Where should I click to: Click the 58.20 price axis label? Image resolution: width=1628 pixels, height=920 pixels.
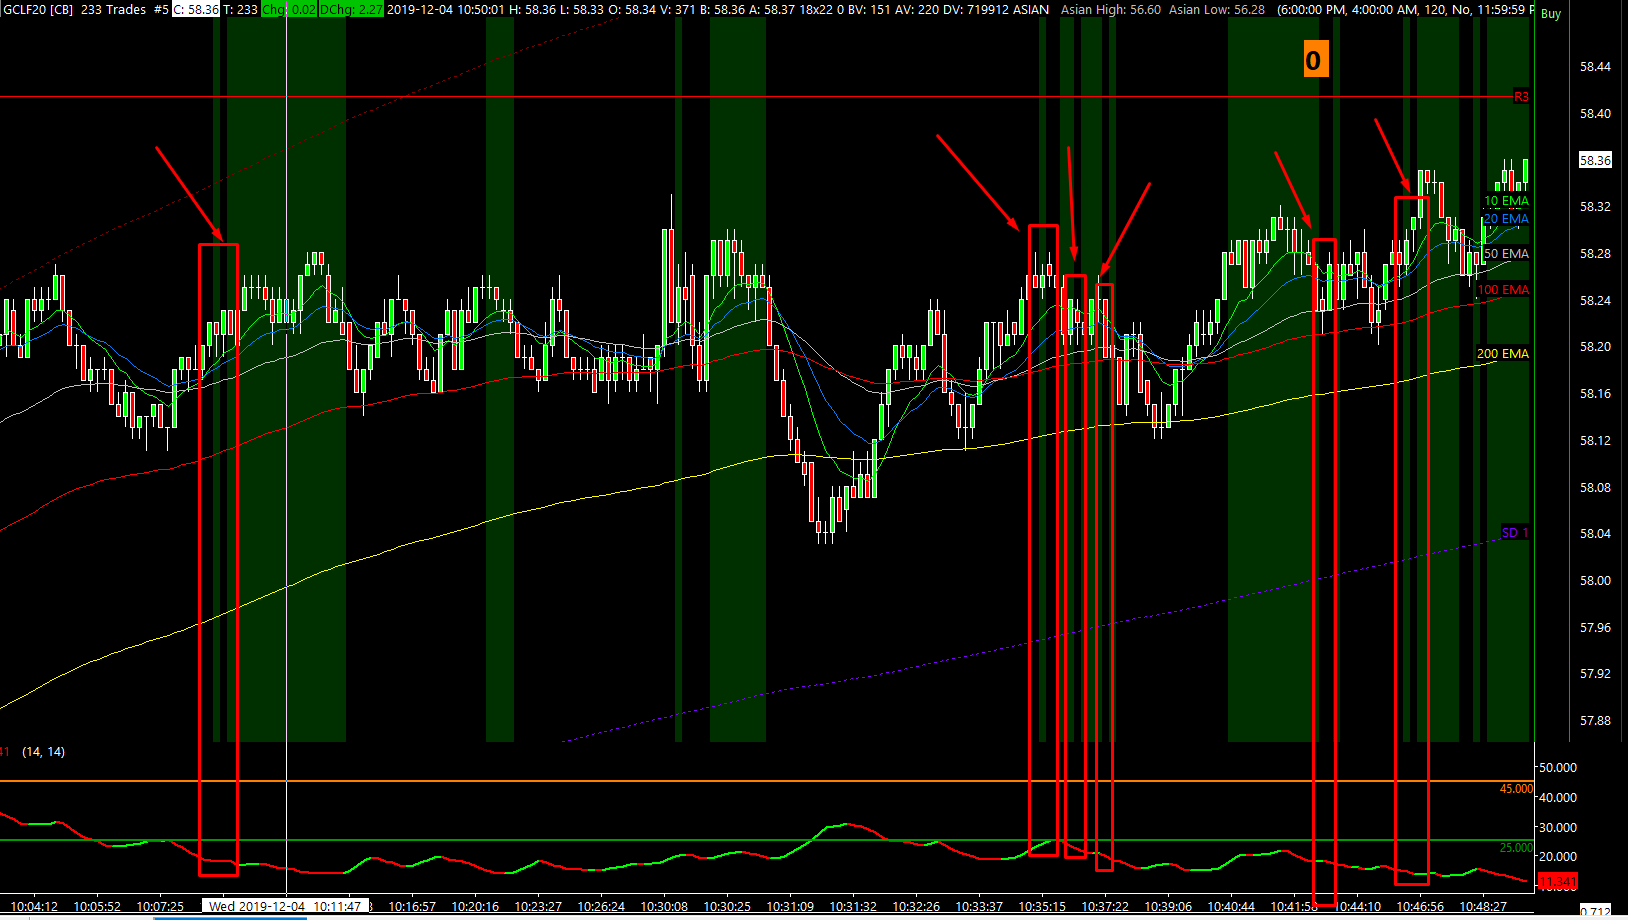click(1595, 347)
